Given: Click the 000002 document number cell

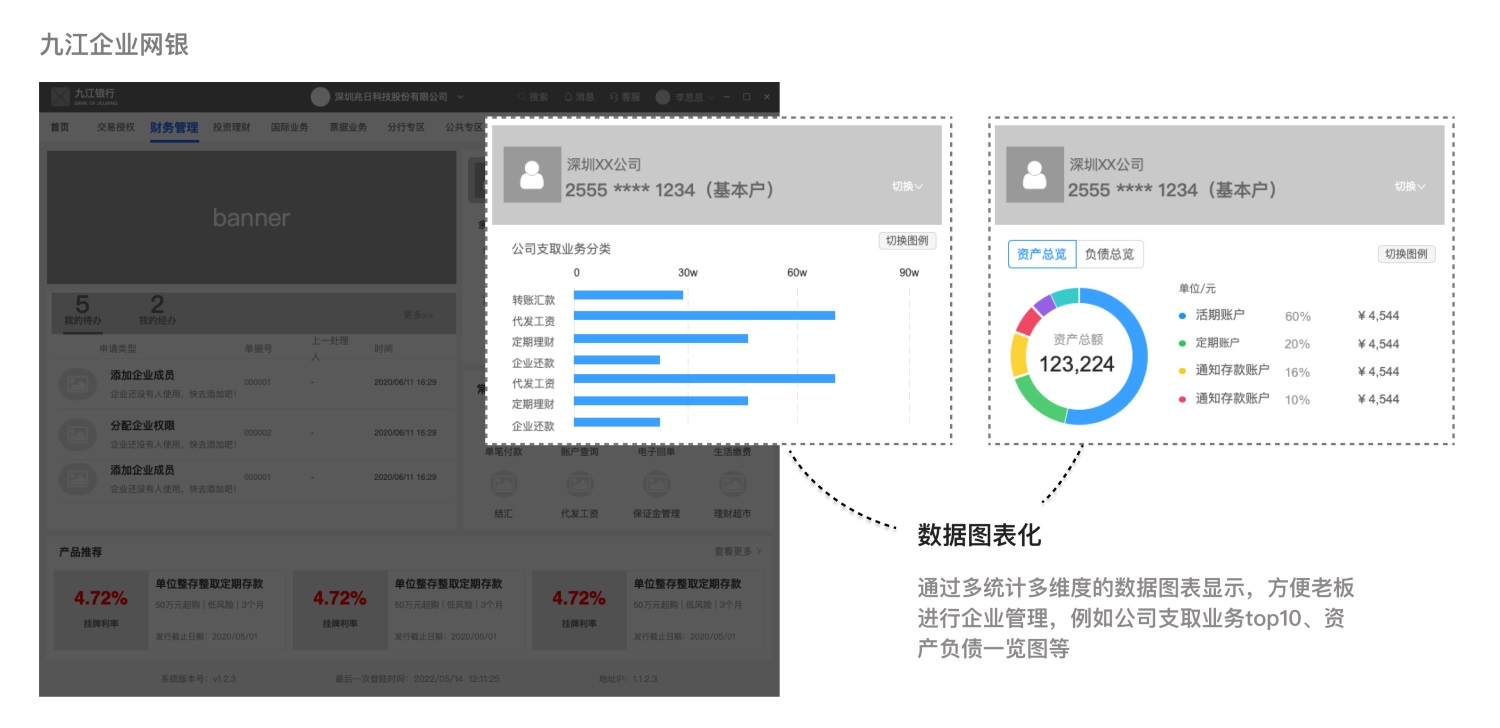Looking at the screenshot, I should click(x=257, y=432).
